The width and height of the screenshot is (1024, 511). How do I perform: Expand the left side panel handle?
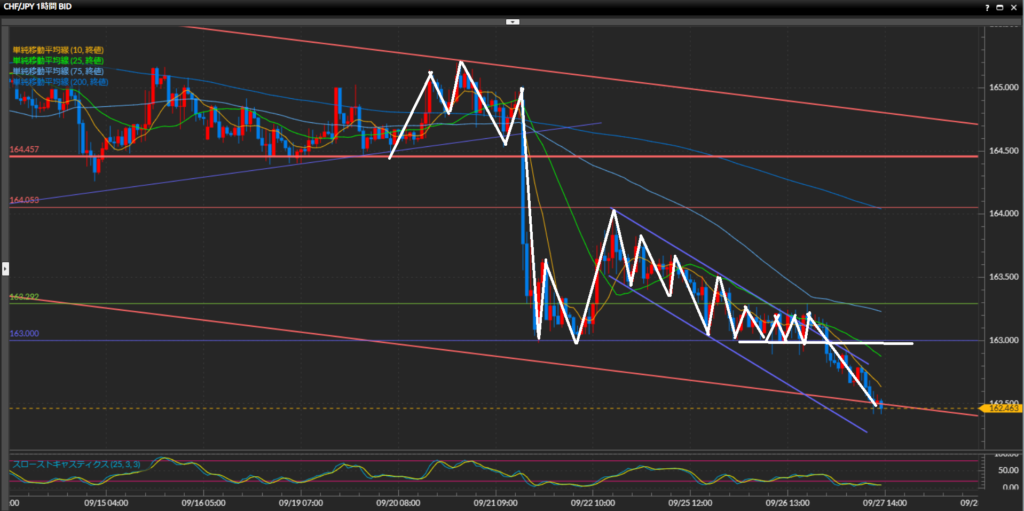coord(4,268)
